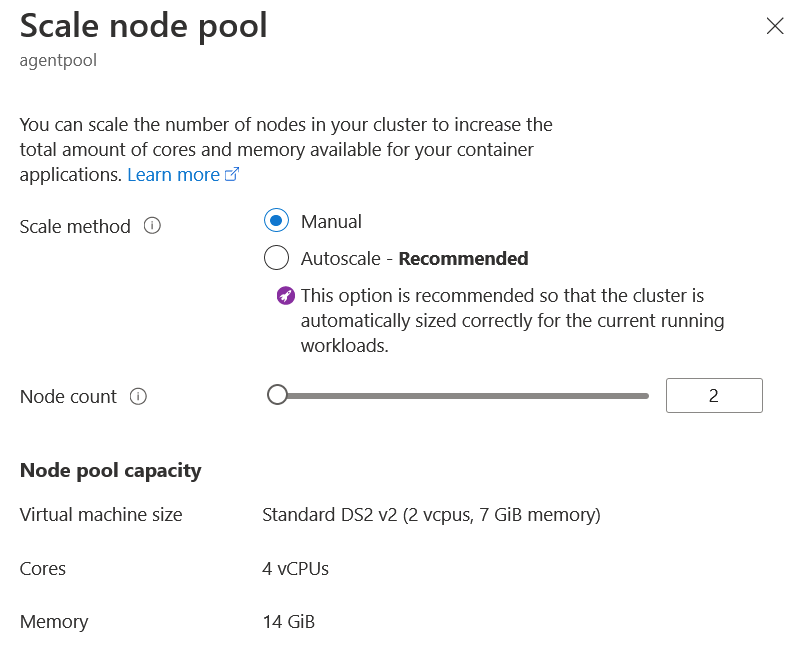Click the Scale node pool title
Viewport: 808px width, 662px height.
coord(144,26)
